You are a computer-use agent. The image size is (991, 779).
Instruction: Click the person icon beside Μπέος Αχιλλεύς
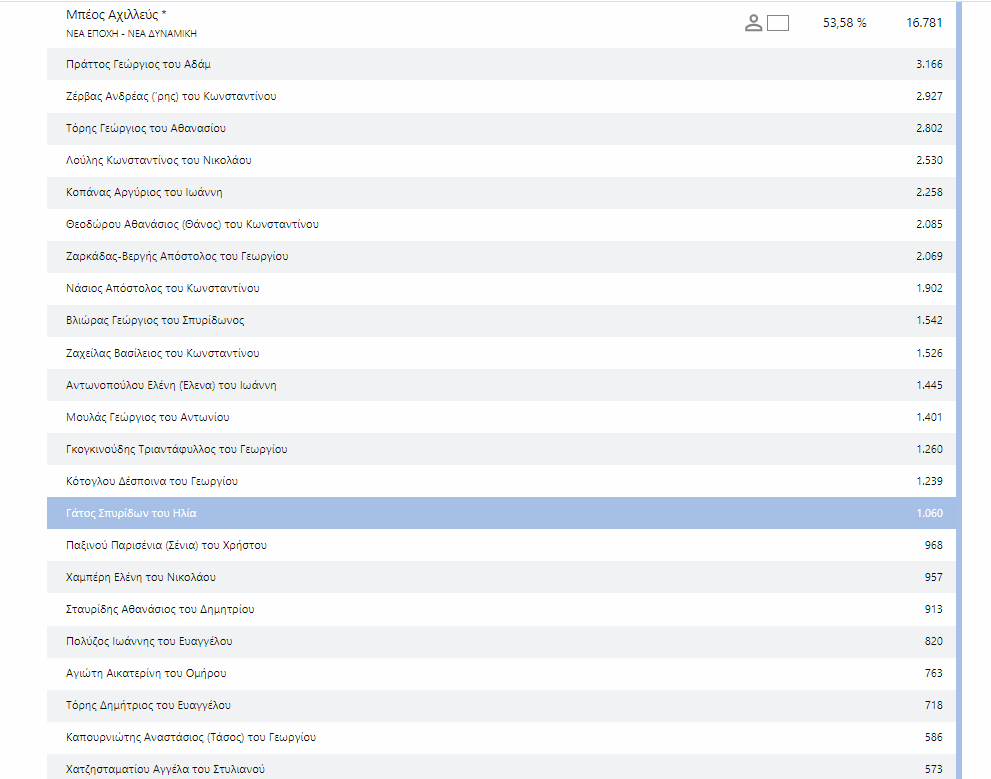(754, 23)
